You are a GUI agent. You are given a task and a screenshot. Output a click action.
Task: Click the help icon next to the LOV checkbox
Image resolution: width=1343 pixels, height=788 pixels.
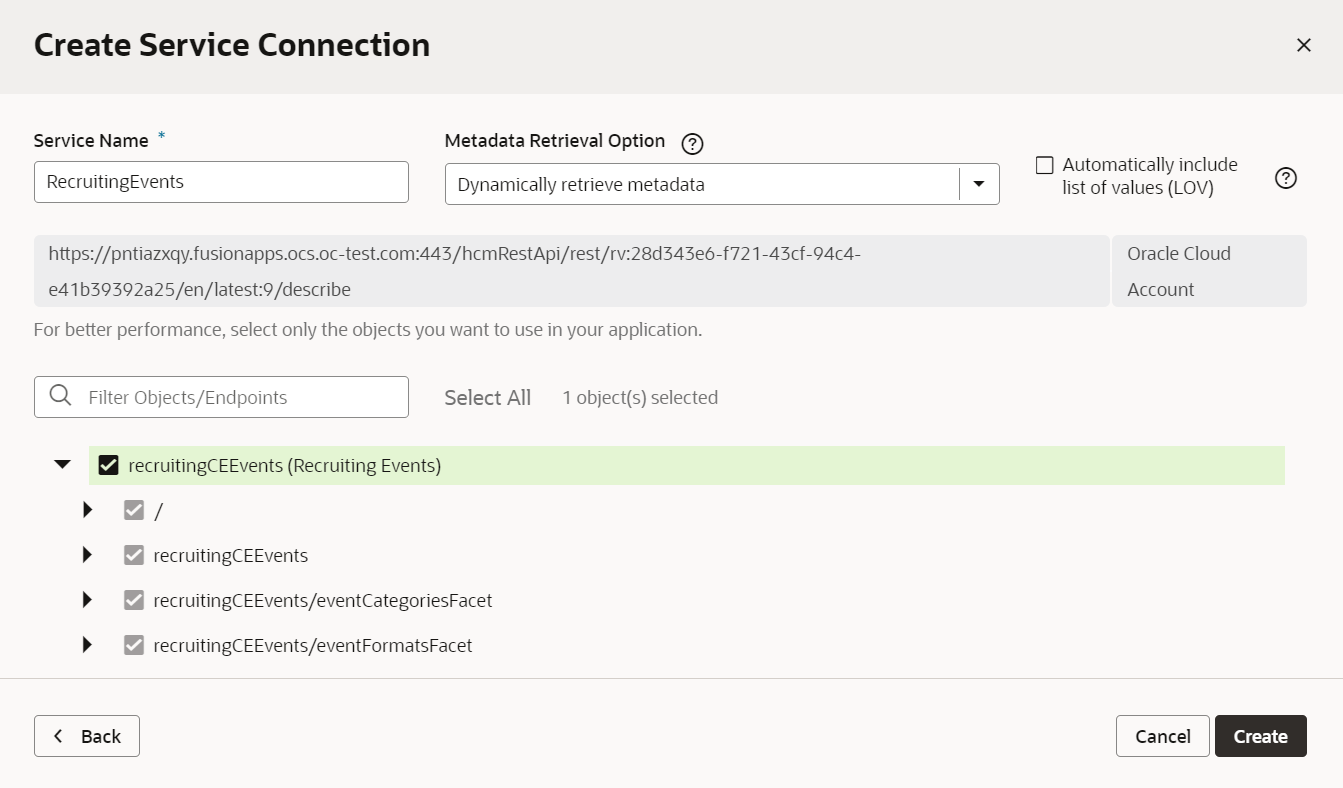click(x=1286, y=177)
